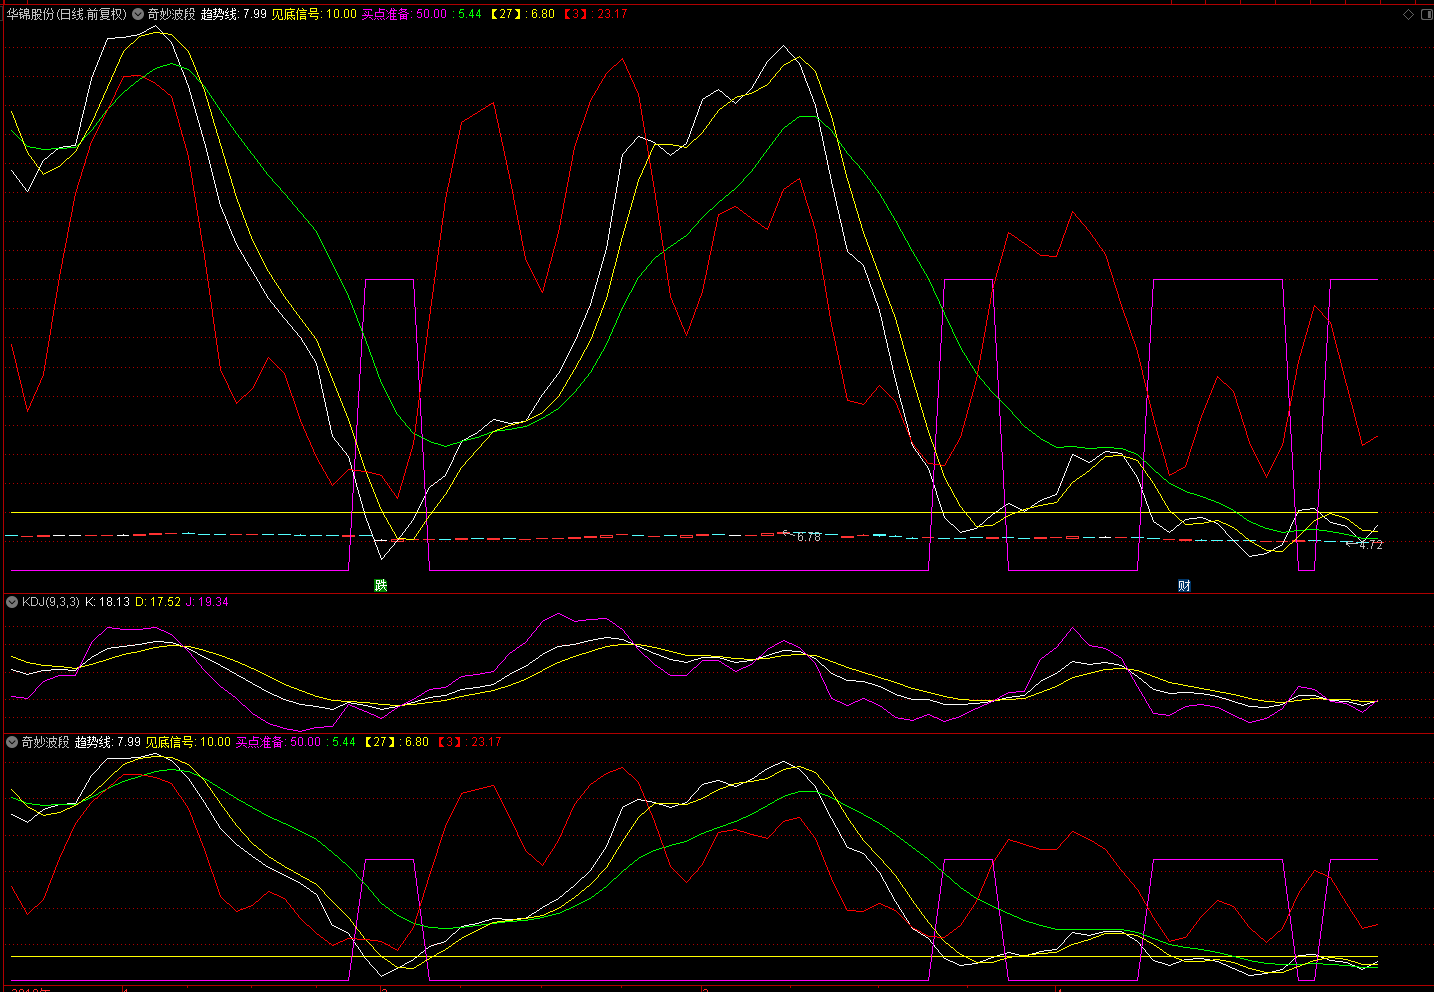This screenshot has height=992, width=1434.
Task: Click 买点准备: 50.00 in the bottom panel header
Action: tap(278, 742)
